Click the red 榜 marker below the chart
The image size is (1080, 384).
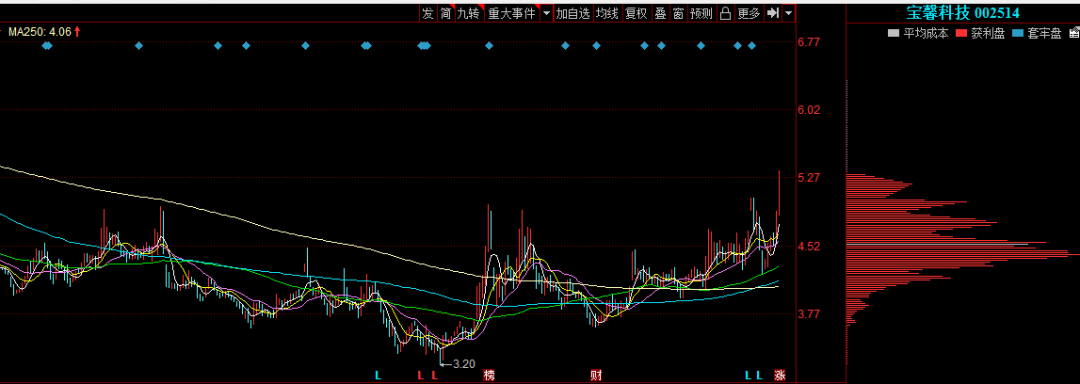489,376
